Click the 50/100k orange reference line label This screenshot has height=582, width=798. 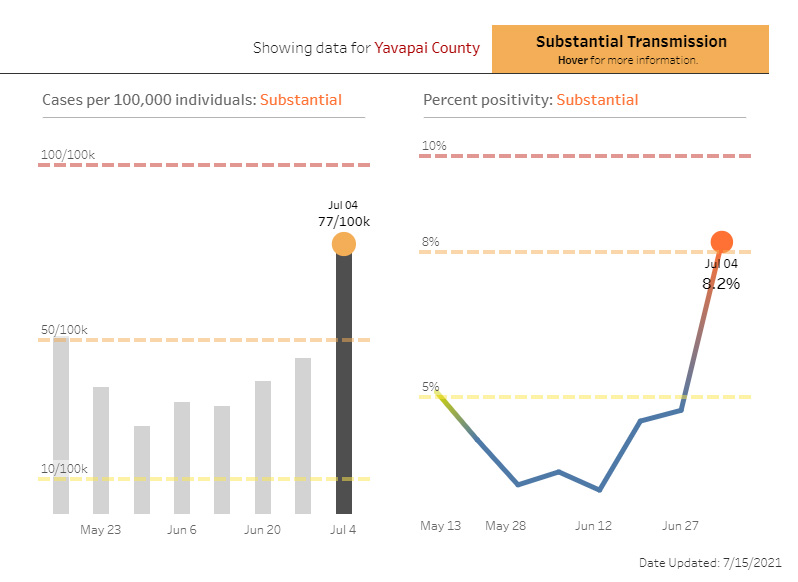pos(65,330)
